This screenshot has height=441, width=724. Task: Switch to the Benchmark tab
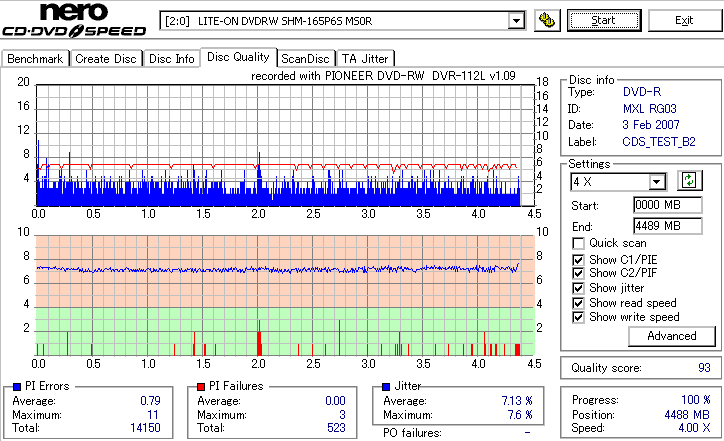tap(35, 59)
